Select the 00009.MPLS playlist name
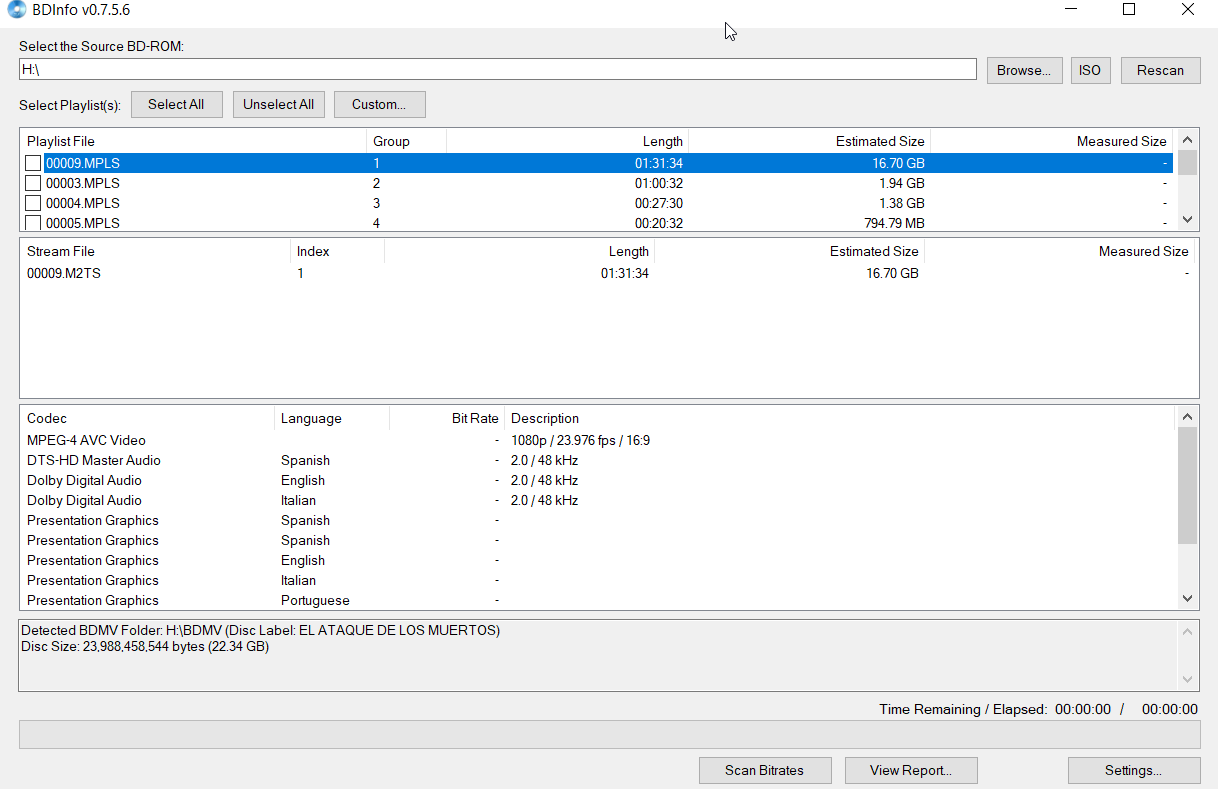 click(x=83, y=163)
